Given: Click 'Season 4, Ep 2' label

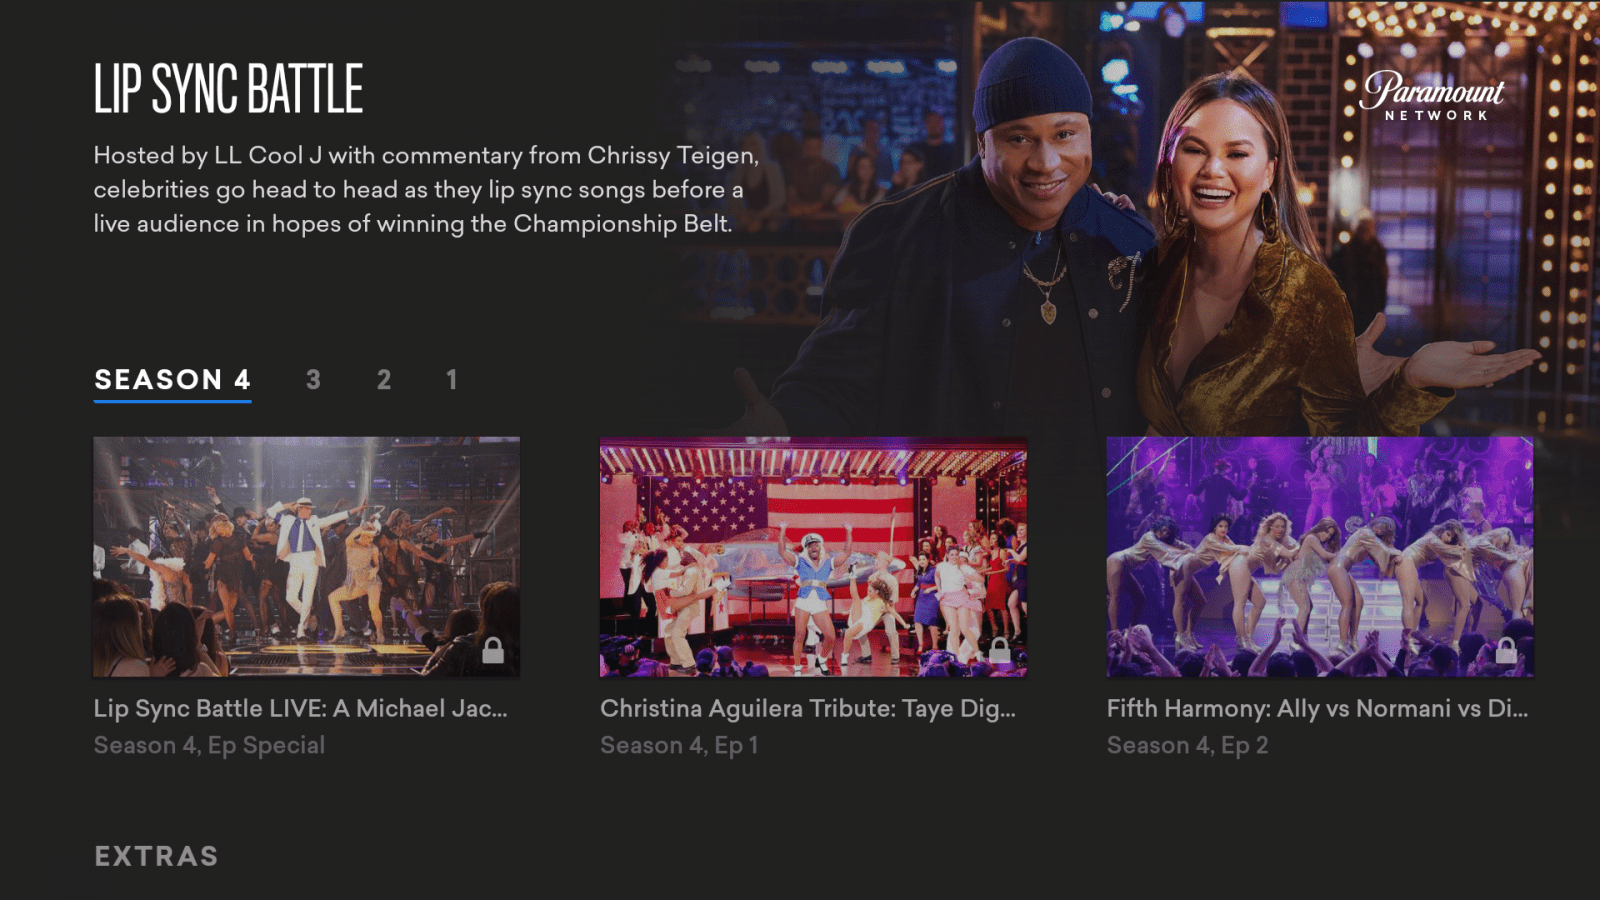Looking at the screenshot, I should point(1187,746).
